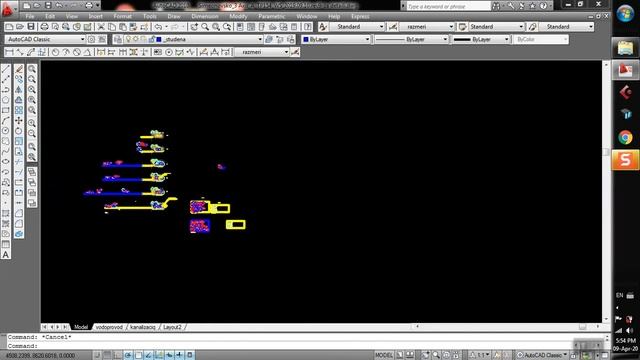Image resolution: width=640 pixels, height=360 pixels.
Task: Select the Erase modify tool
Action: coord(19,69)
